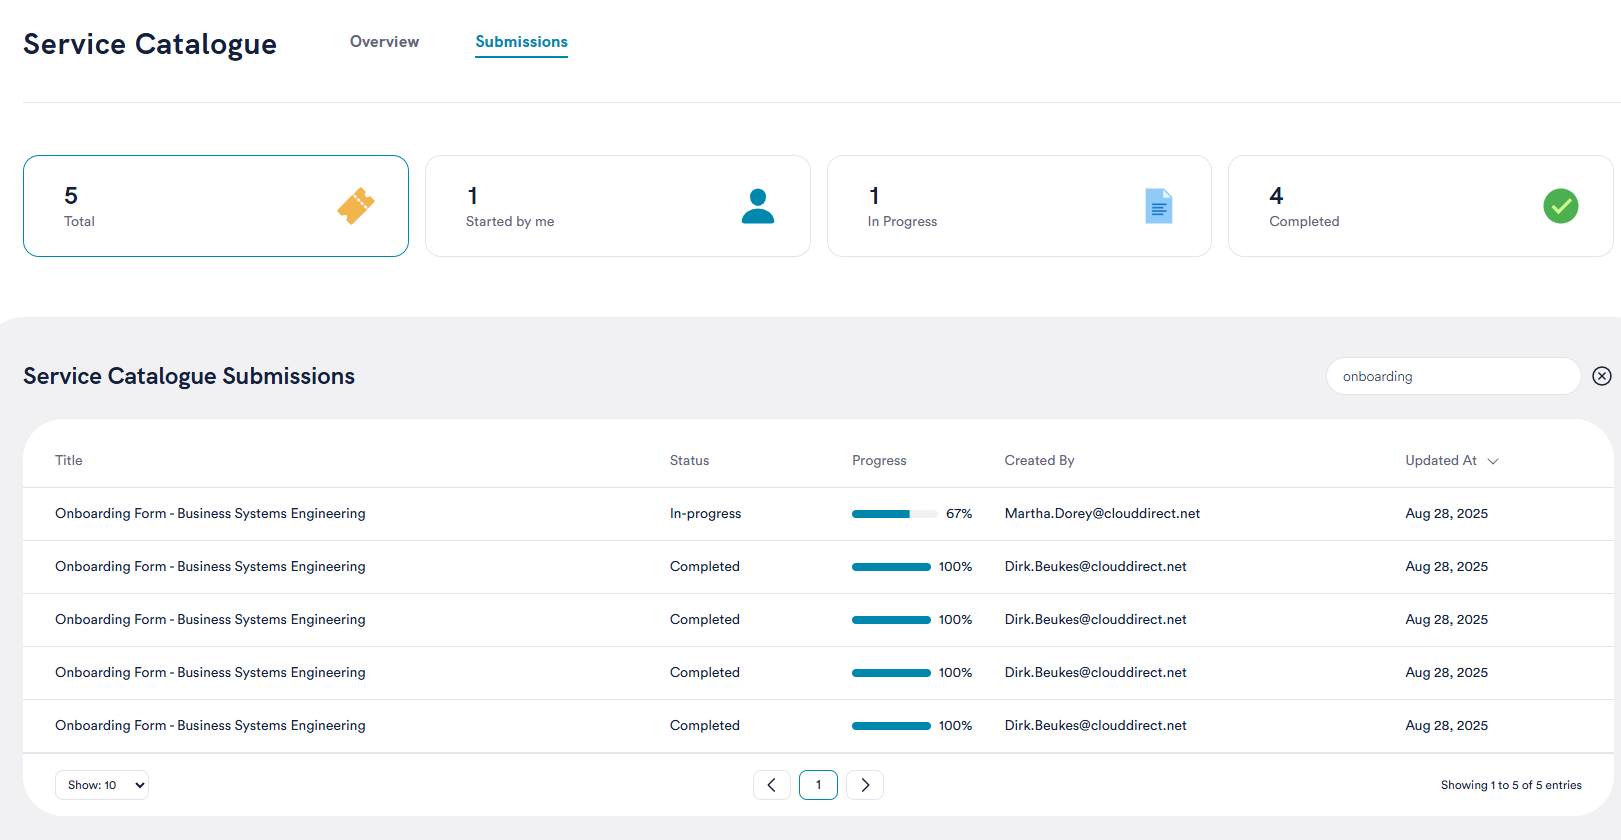Click the Showing 1 to 5 of 5 entries text

point(1511,785)
